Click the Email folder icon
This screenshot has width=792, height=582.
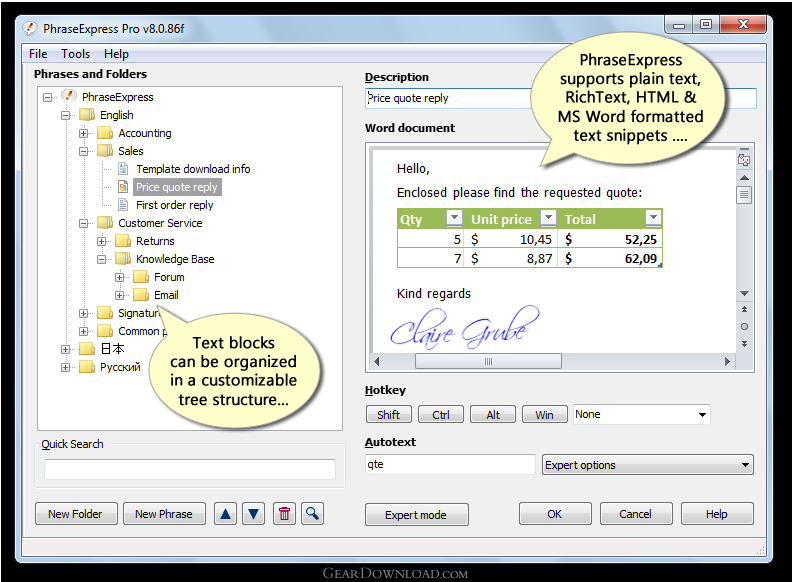coord(141,295)
